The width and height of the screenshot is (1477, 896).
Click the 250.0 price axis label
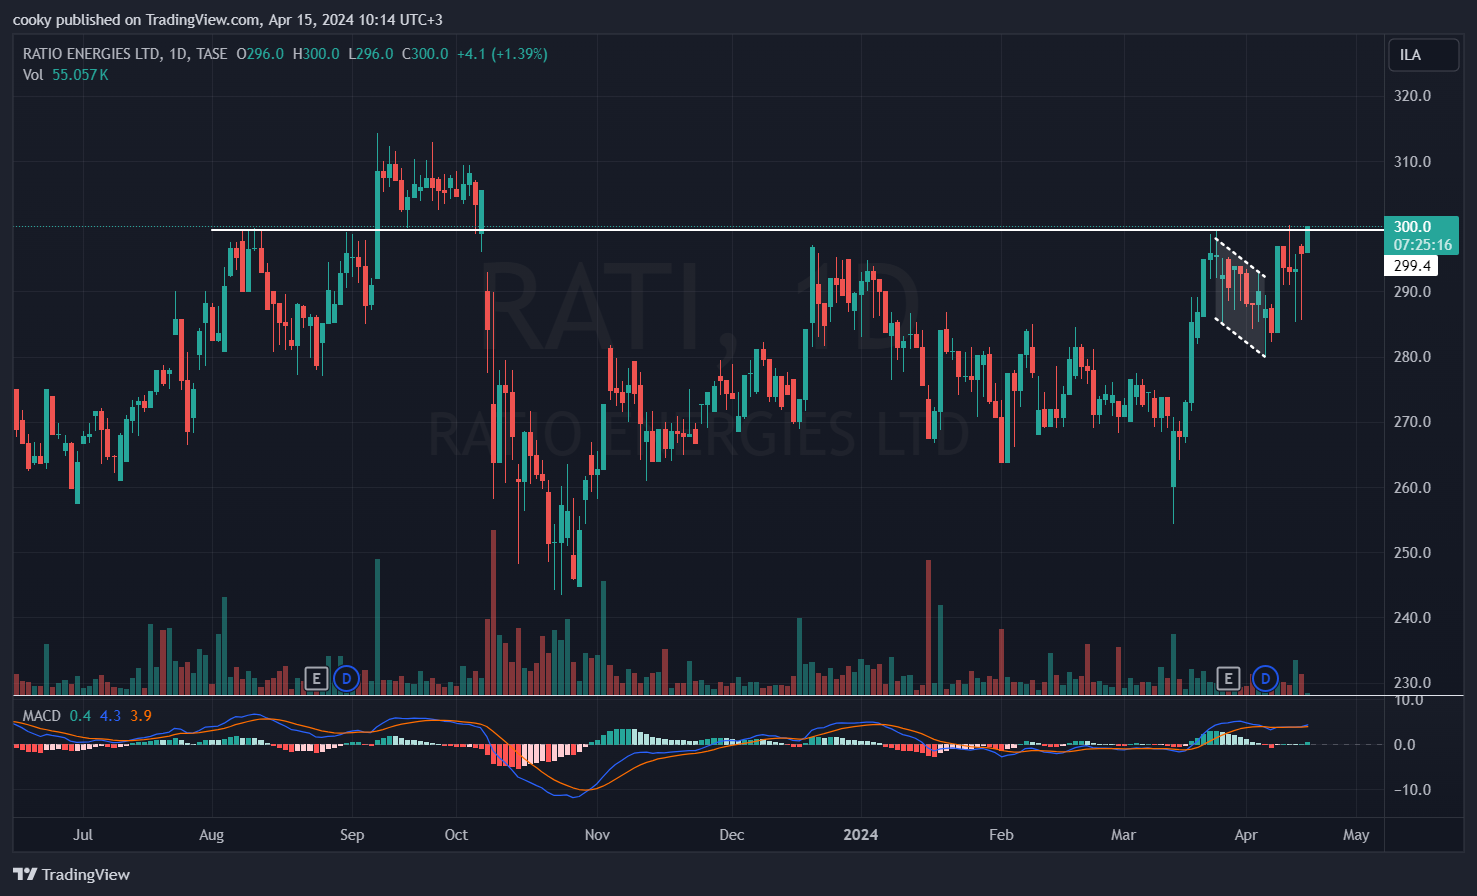point(1412,553)
